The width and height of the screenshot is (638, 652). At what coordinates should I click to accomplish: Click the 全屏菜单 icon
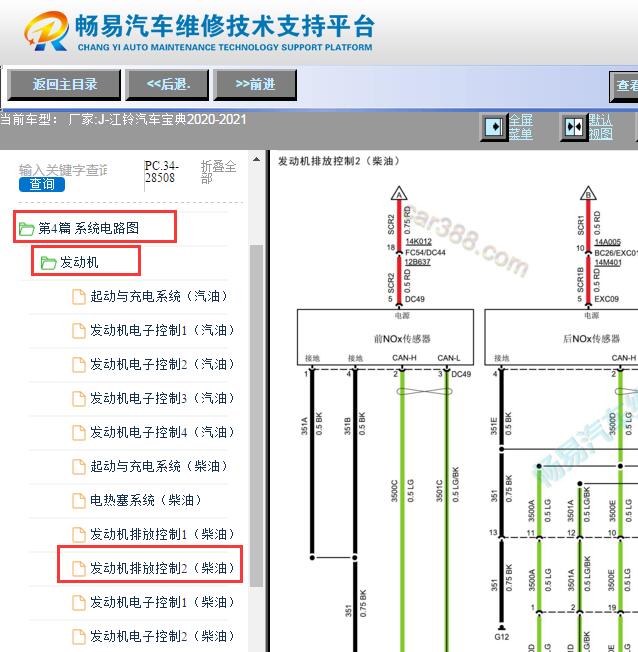pos(494,126)
